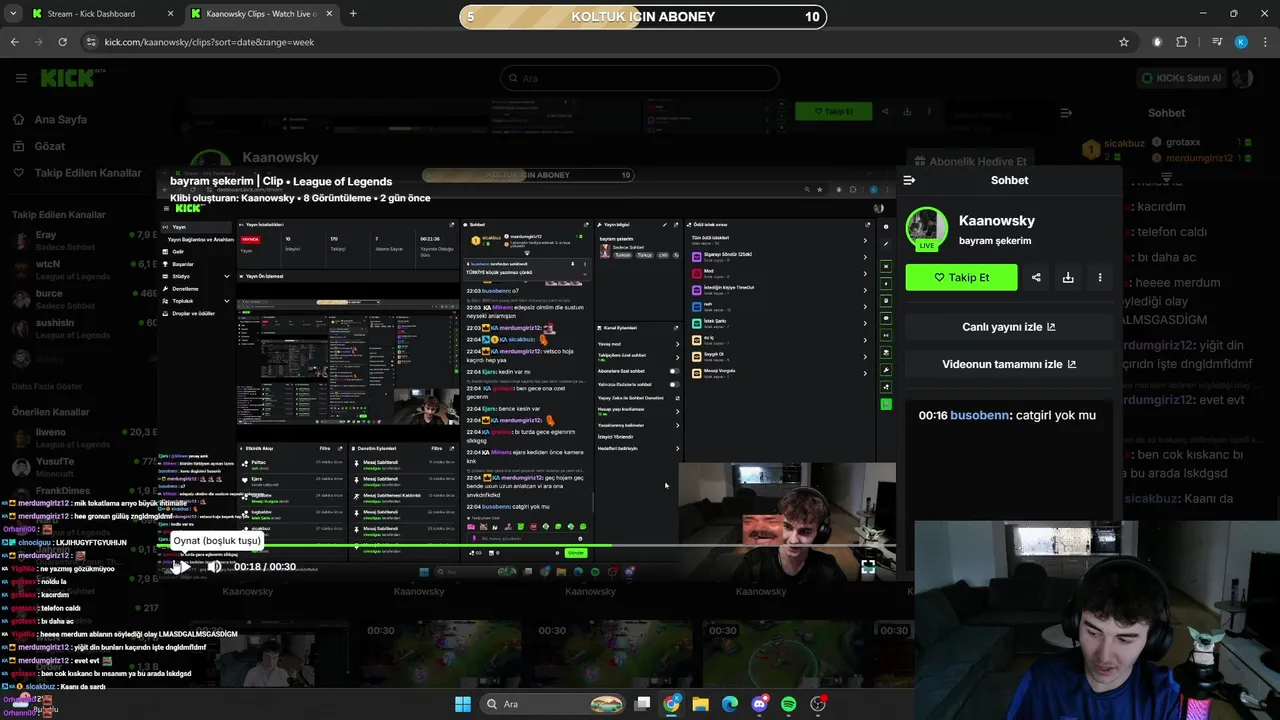
Task: Share the clip via share icon
Action: (1036, 277)
